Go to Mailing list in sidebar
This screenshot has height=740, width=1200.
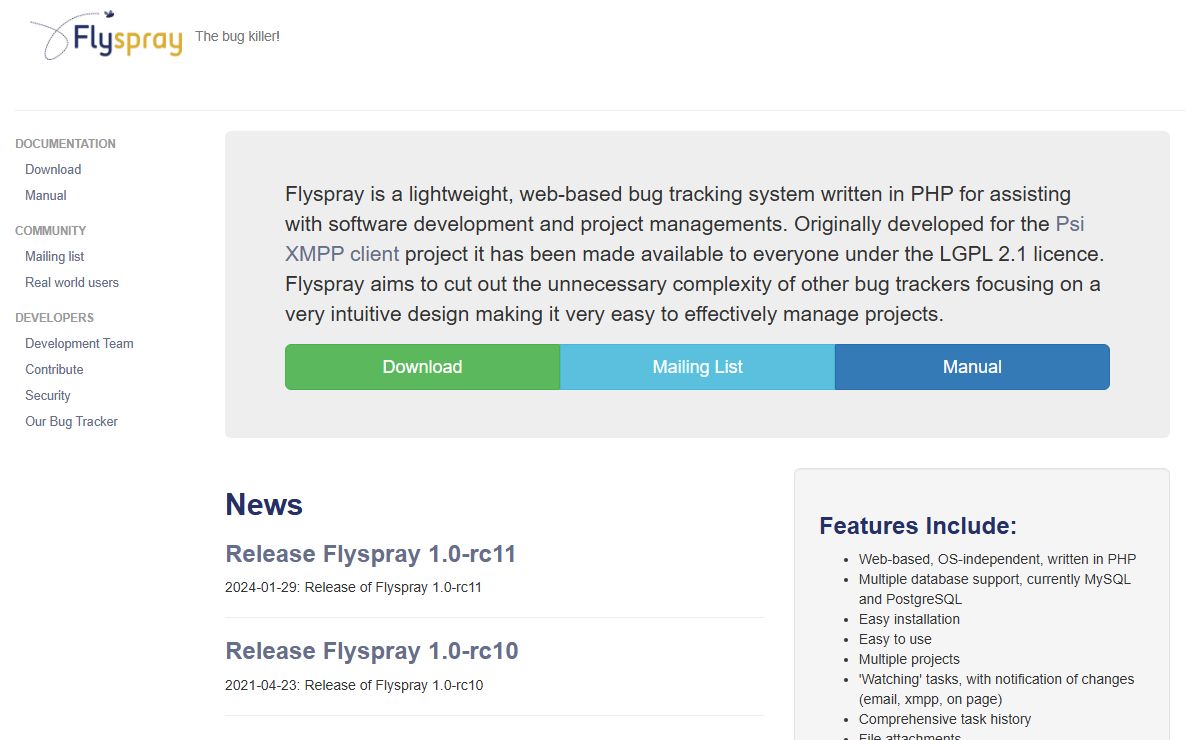pyautogui.click(x=55, y=257)
